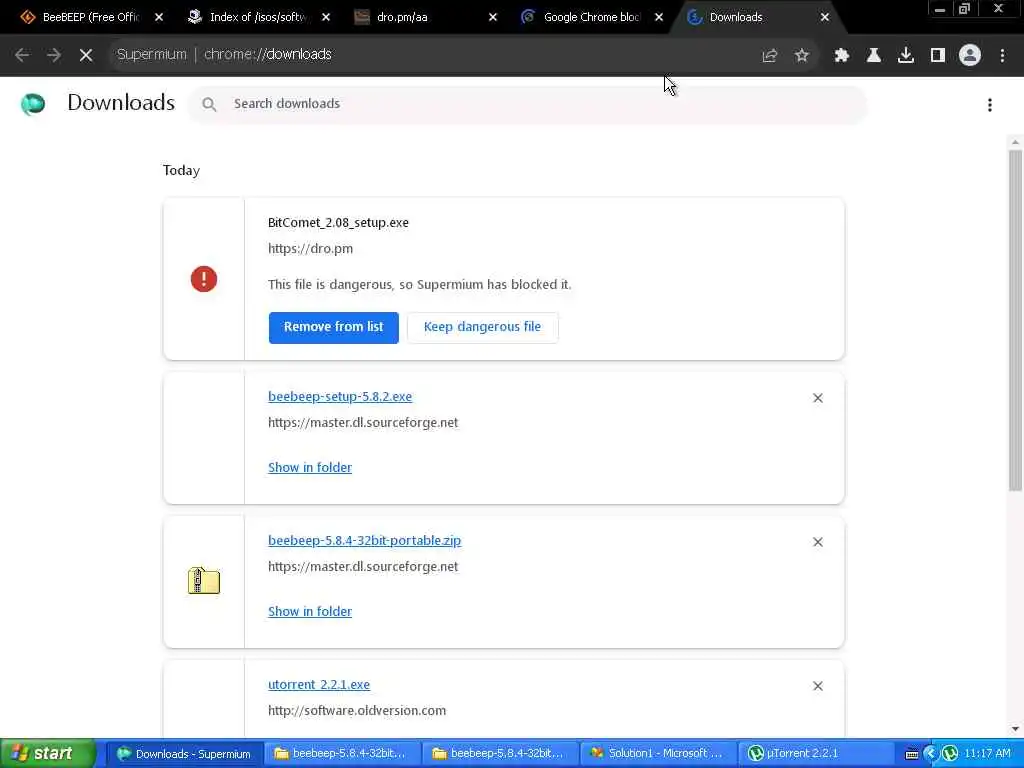Image resolution: width=1024 pixels, height=768 pixels.
Task: Click the 11:17 AM clock
Action: [987, 754]
